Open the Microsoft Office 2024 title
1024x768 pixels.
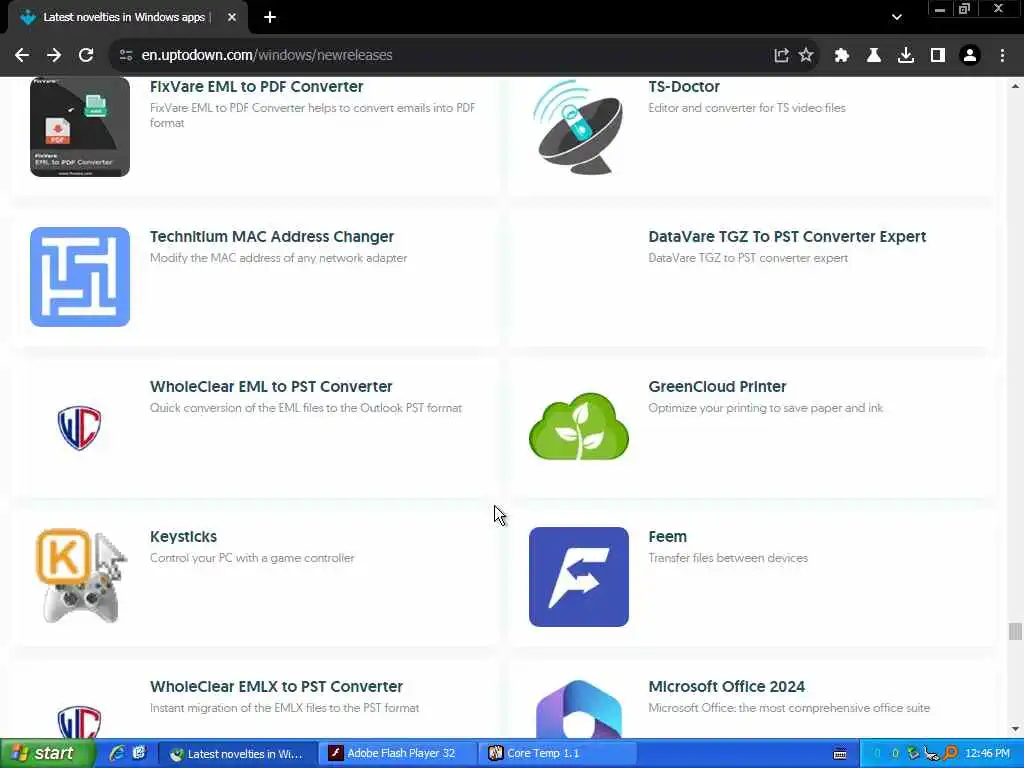pos(726,686)
